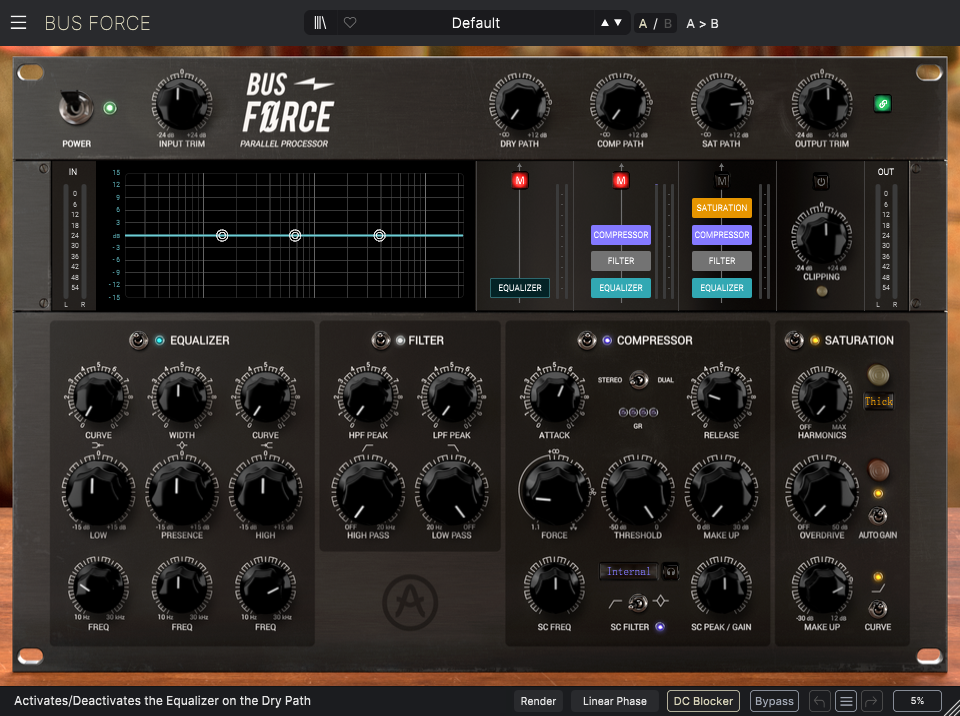960x716 pixels.
Task: Flip the Stereo/Dual compressor switch
Action: pyautogui.click(x=639, y=380)
